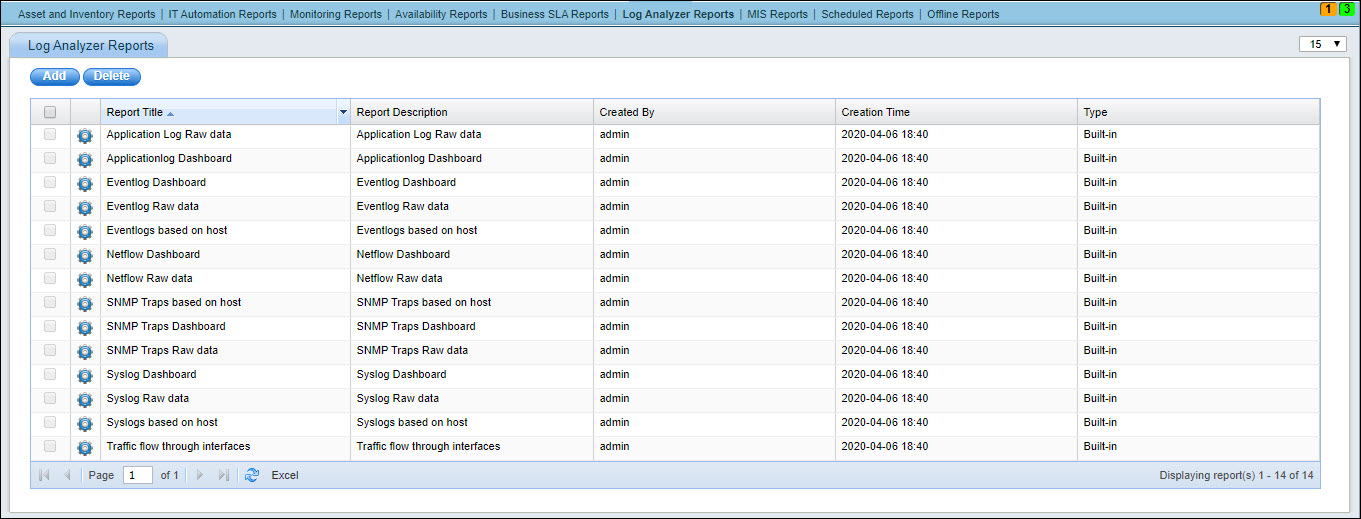Viewport: 1361px width, 519px height.
Task: Click gear icon beside Eventlog Raw data
Action: click(x=85, y=207)
